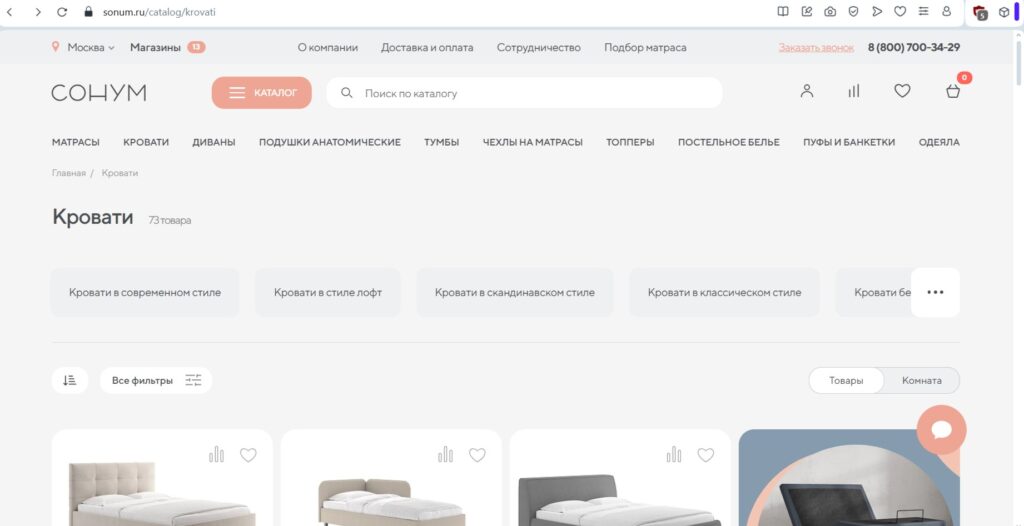Expand the Москва city selector
Screen dimensions: 1024x526
coord(84,47)
